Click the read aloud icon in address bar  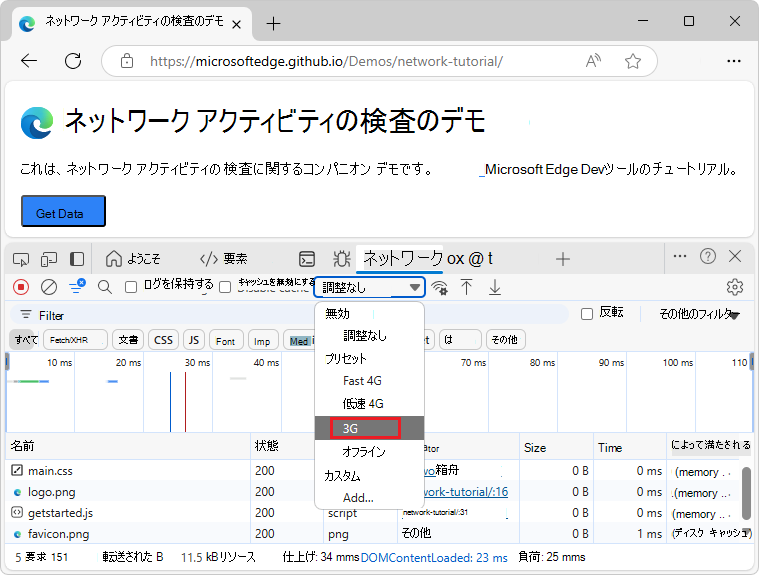593,61
